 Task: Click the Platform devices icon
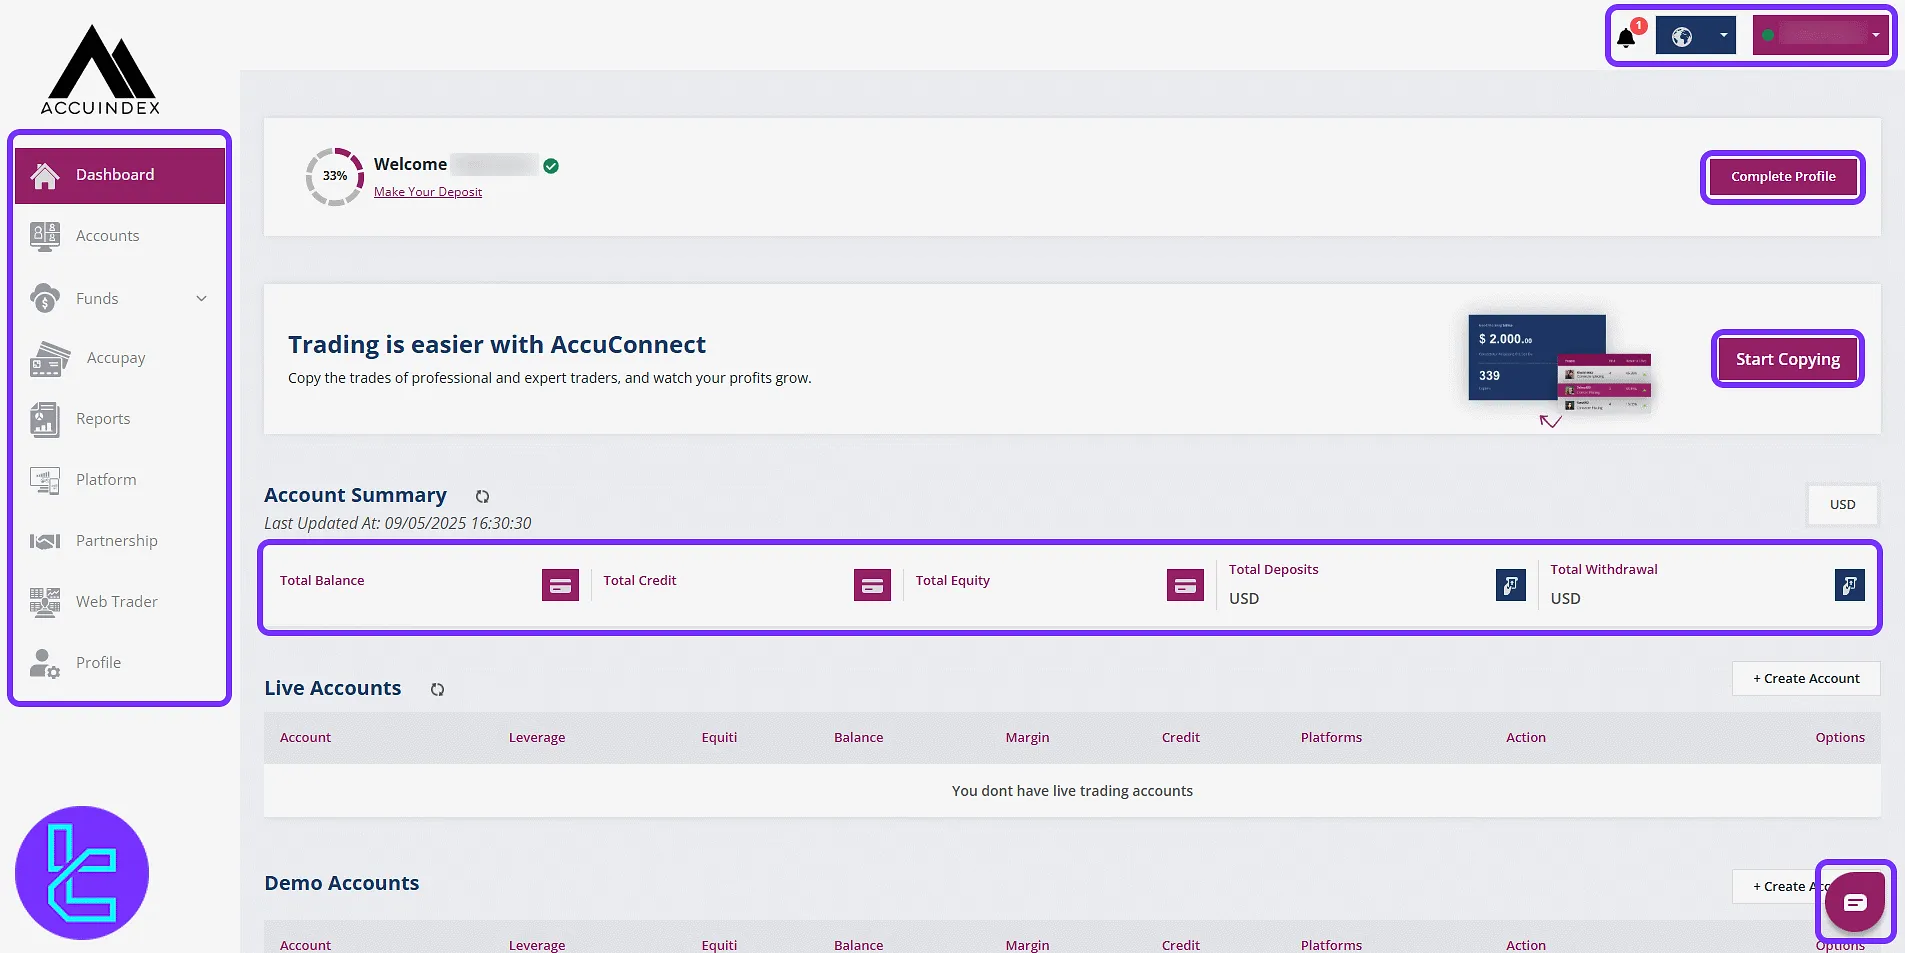(x=45, y=481)
